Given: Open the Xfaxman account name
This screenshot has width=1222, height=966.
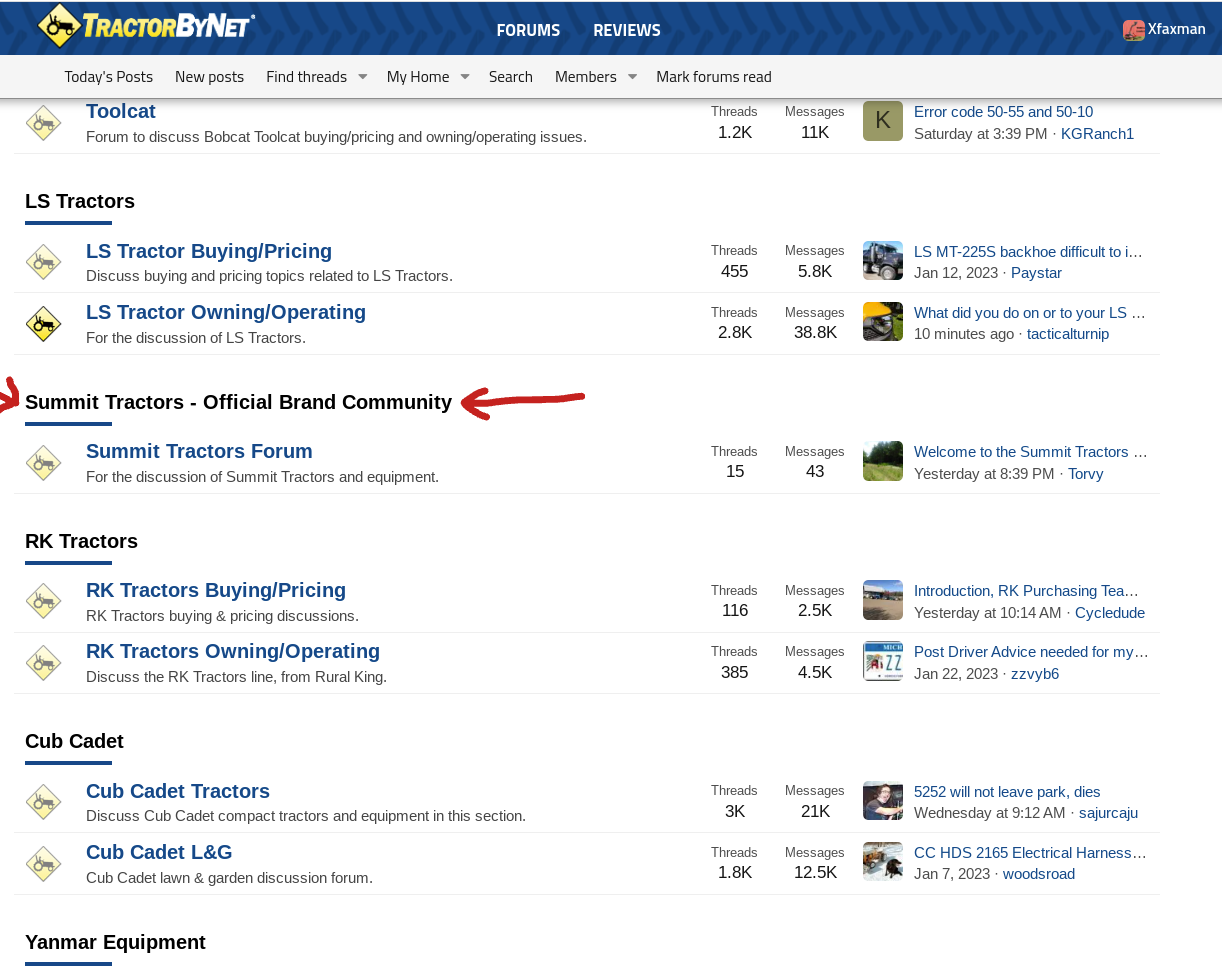Looking at the screenshot, I should pos(1176,29).
